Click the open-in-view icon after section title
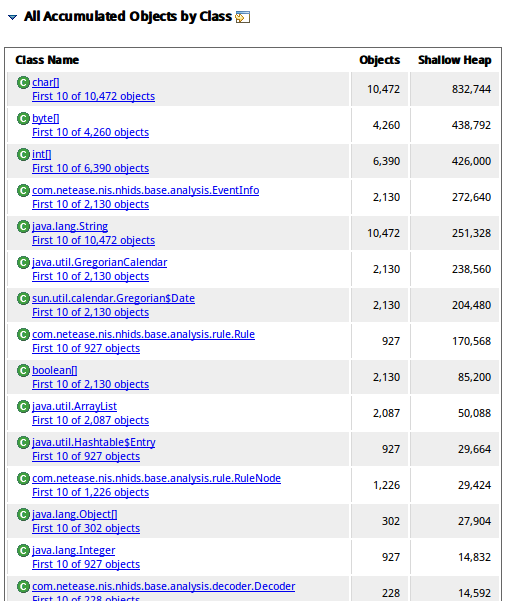The image size is (517, 601). tap(243, 17)
